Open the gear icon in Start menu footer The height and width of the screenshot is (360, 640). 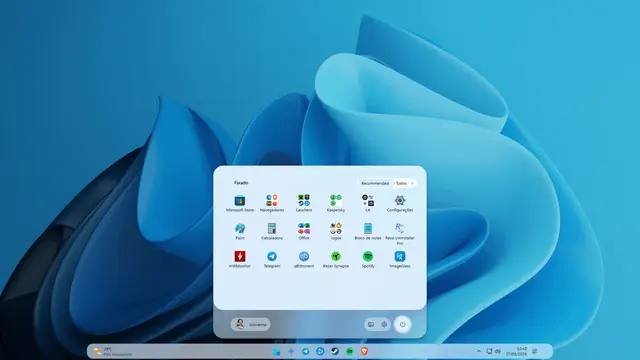(384, 324)
